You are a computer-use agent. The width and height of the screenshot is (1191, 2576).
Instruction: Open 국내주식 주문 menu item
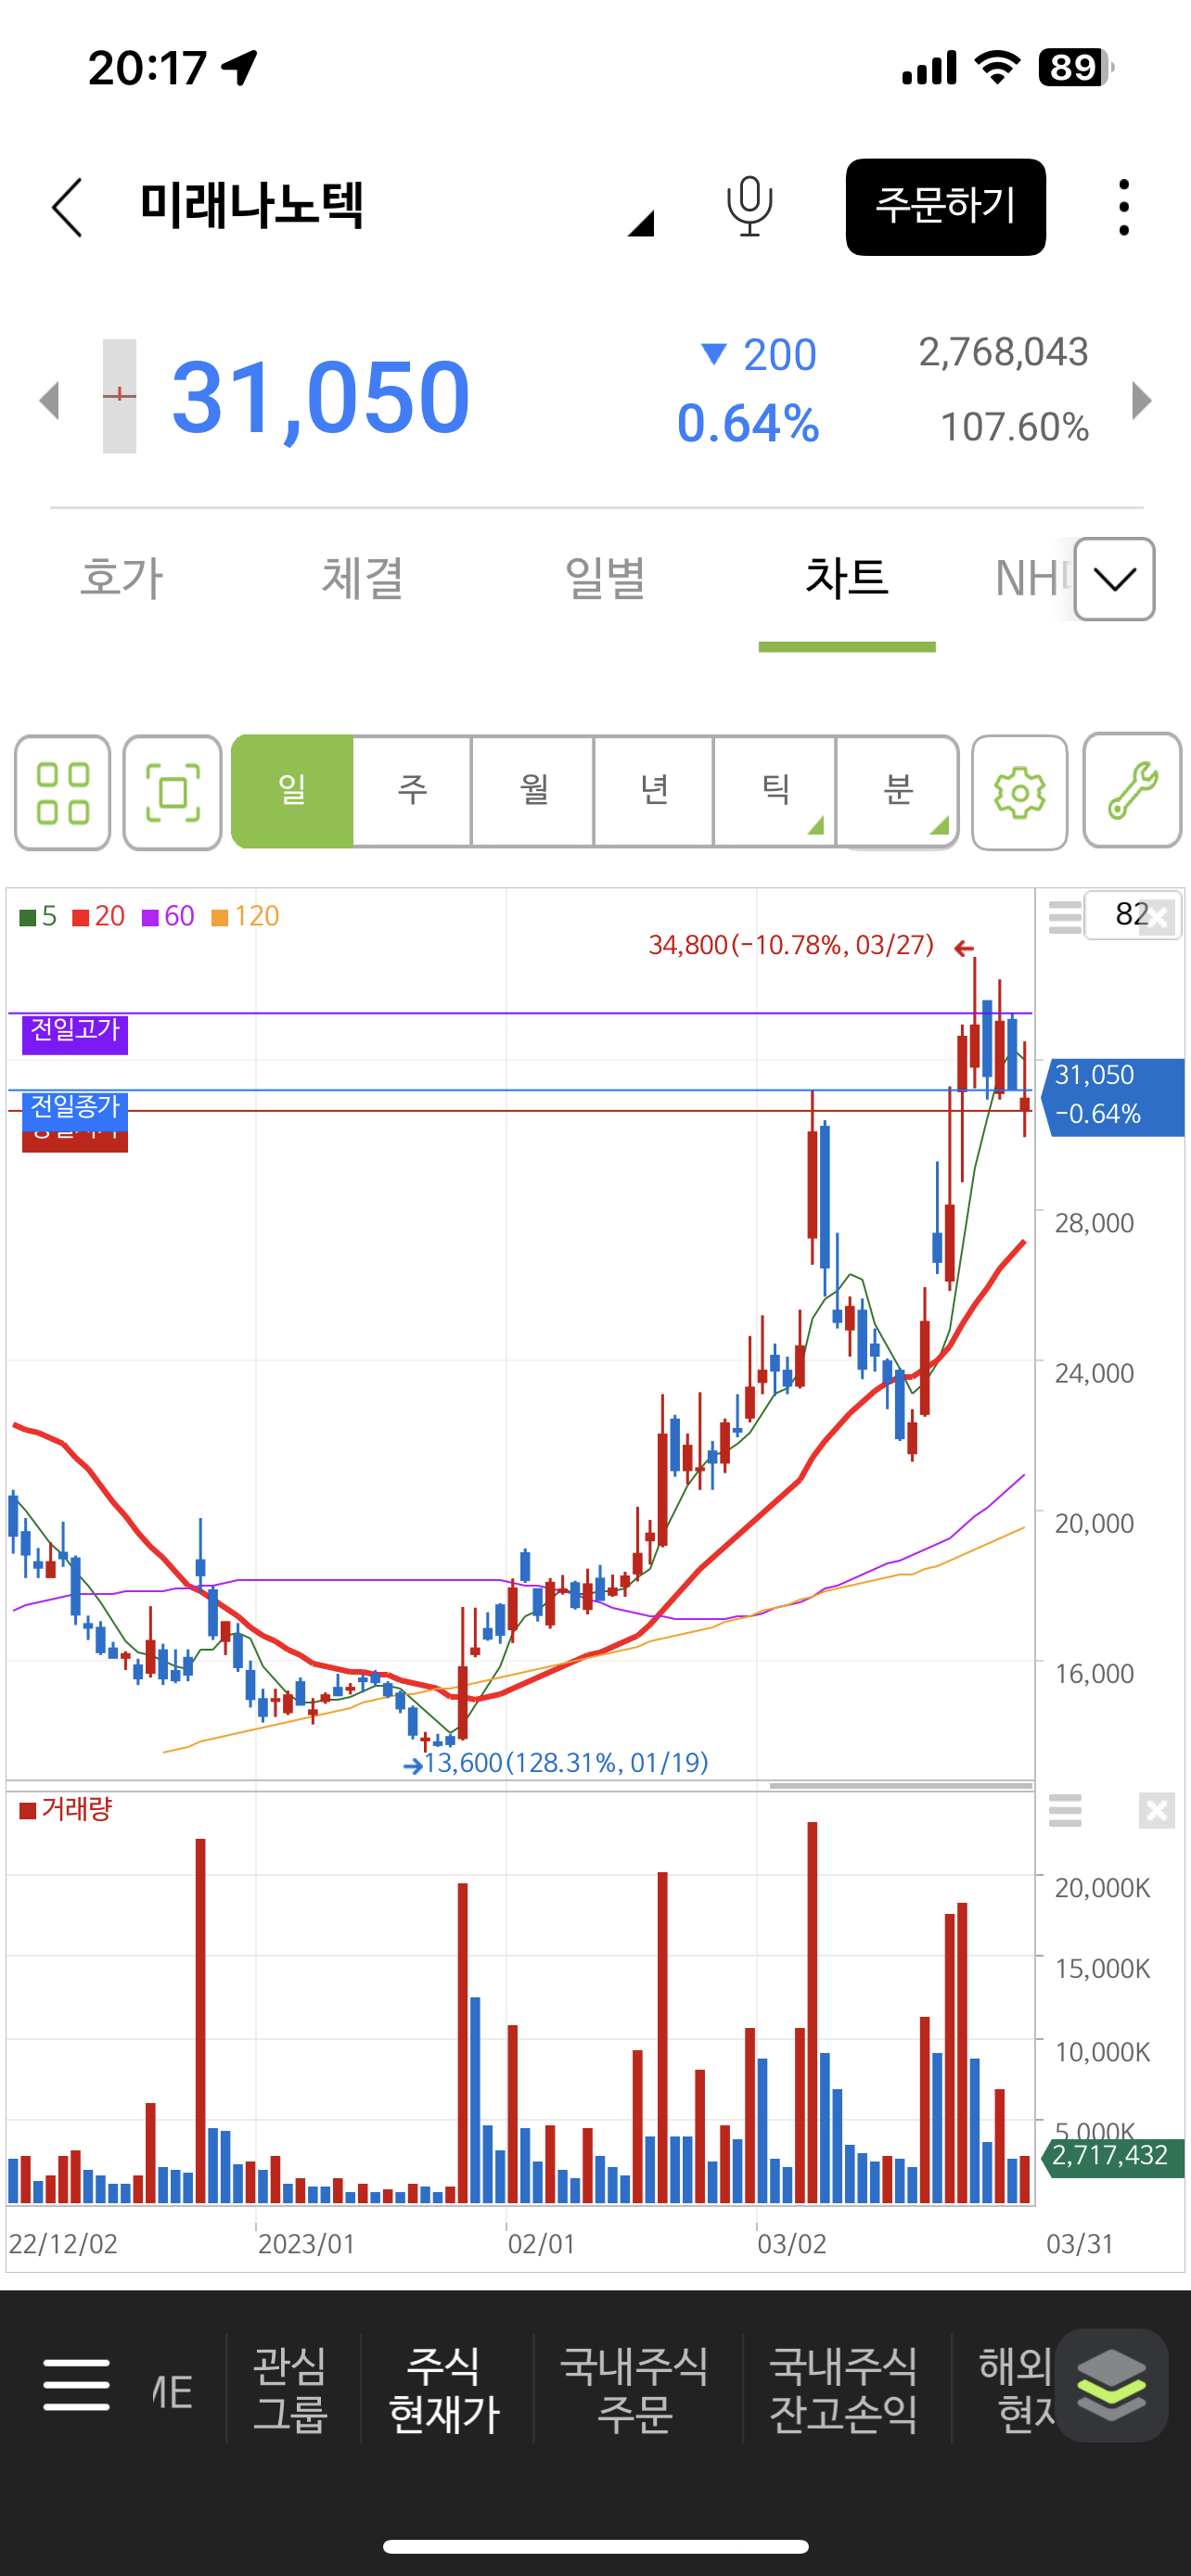(x=634, y=2390)
